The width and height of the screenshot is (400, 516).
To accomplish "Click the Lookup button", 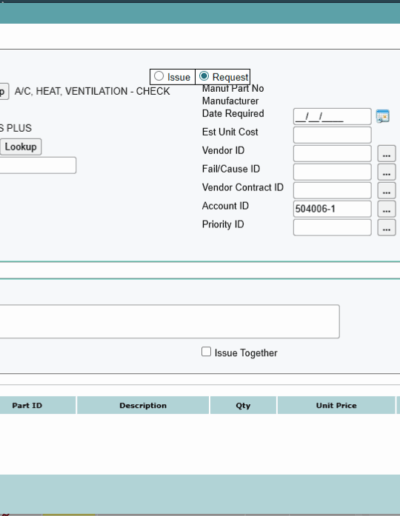I will [21, 147].
